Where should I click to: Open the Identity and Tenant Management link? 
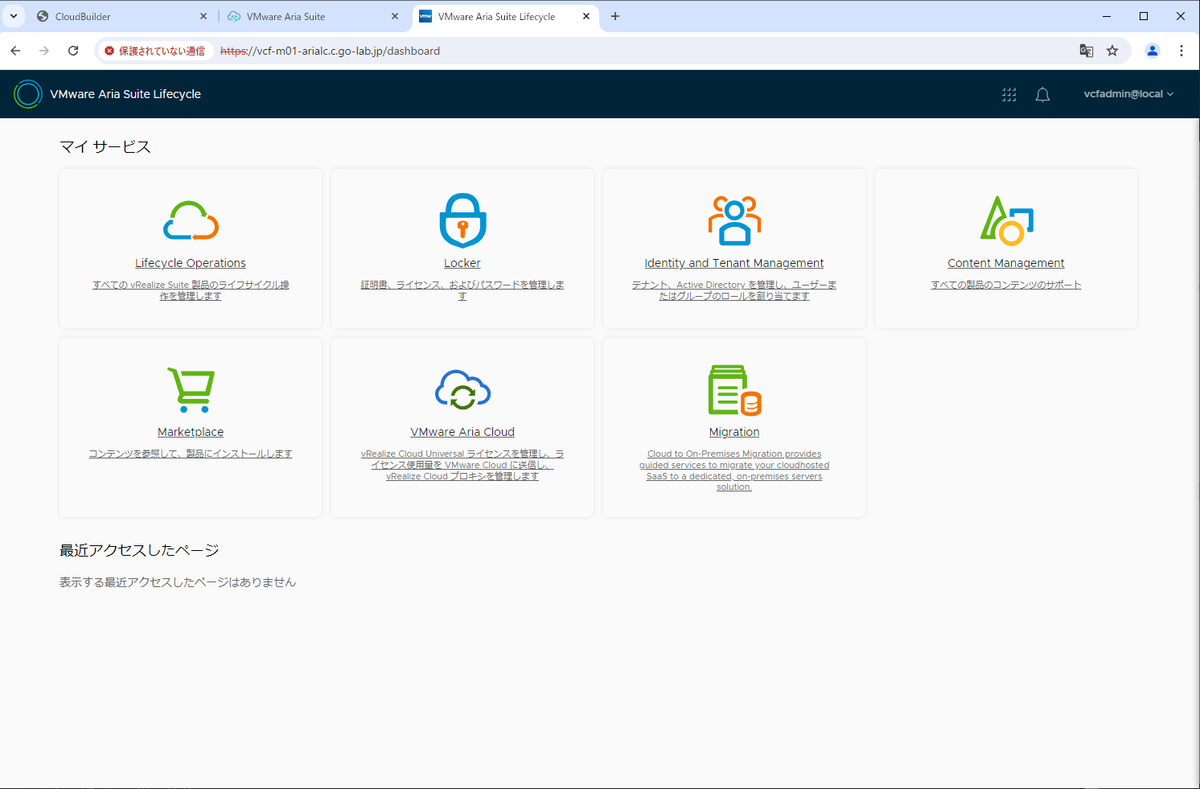click(734, 263)
